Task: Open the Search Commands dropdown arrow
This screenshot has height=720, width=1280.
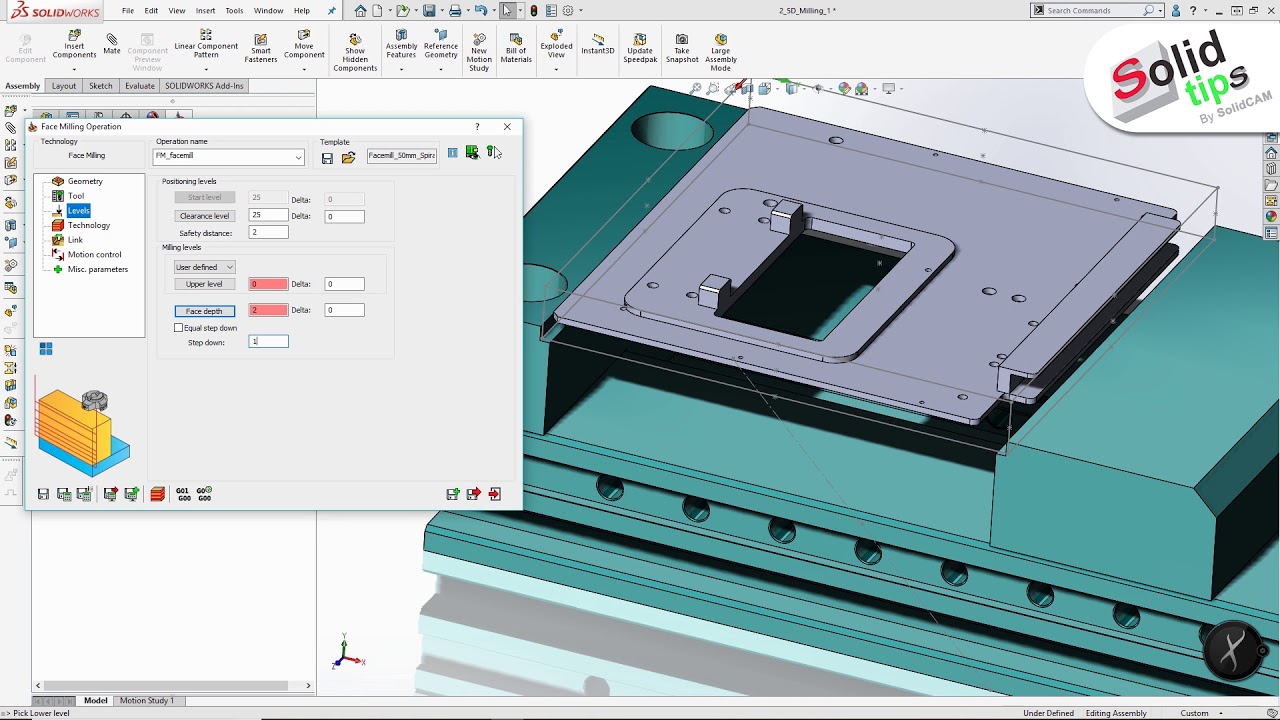Action: [1161, 10]
